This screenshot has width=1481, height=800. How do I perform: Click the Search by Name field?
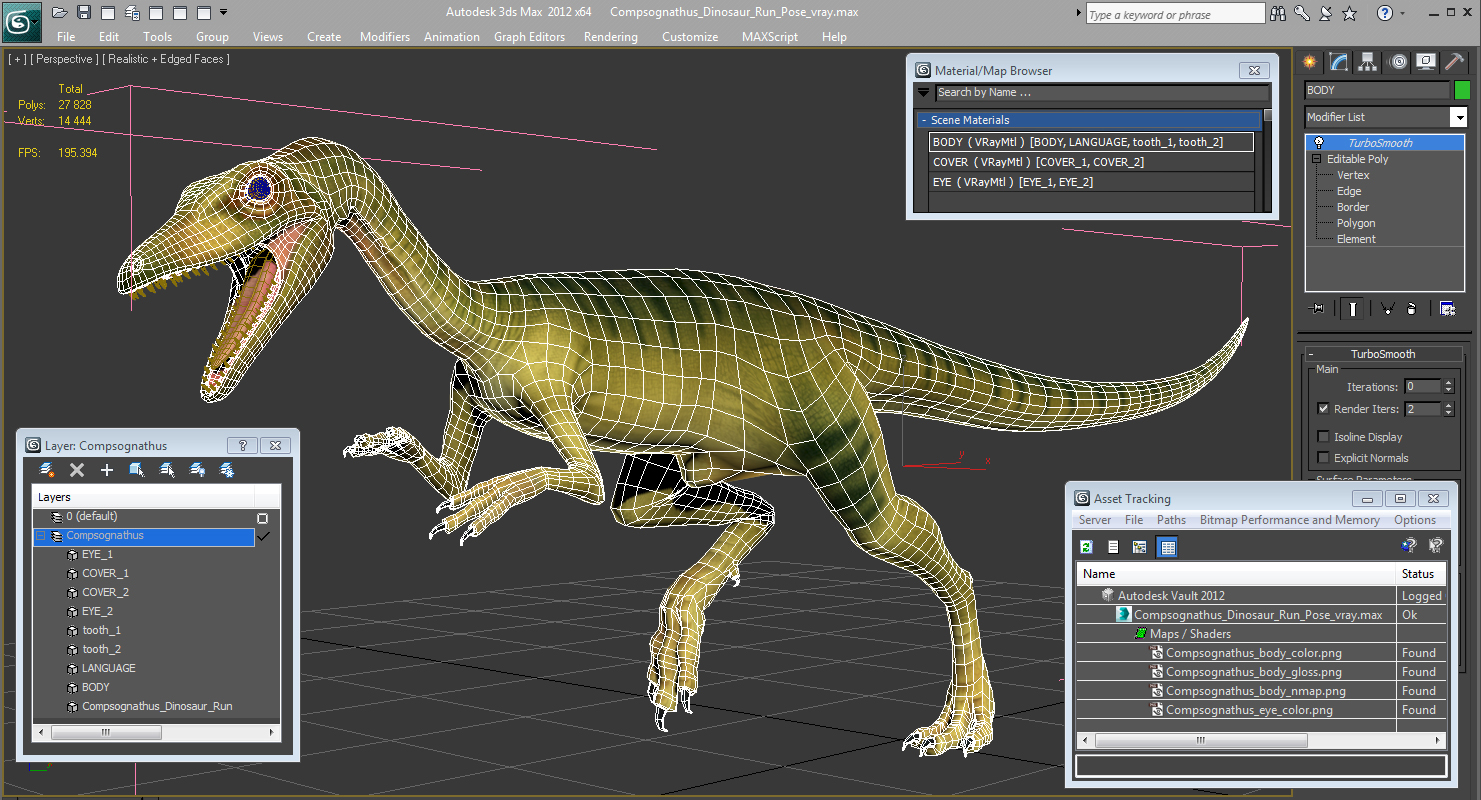1101,93
